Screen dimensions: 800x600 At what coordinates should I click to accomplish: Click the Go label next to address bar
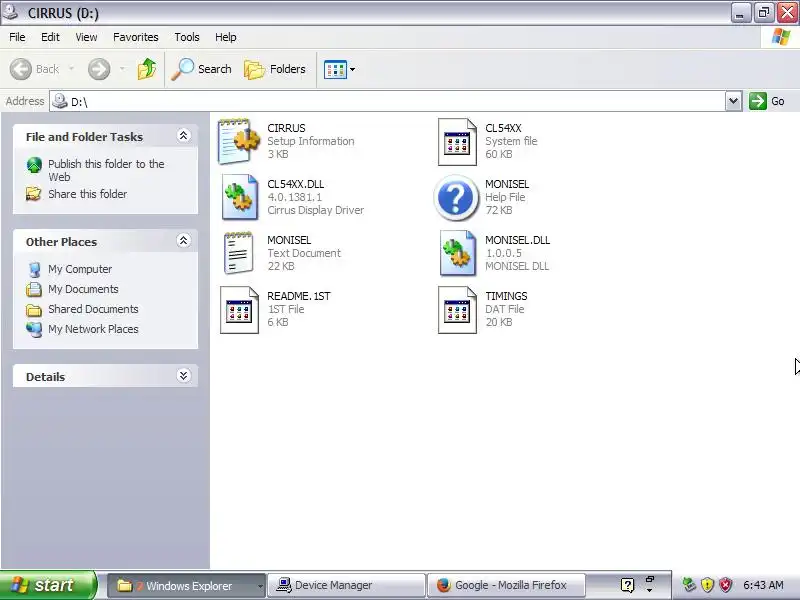778,101
